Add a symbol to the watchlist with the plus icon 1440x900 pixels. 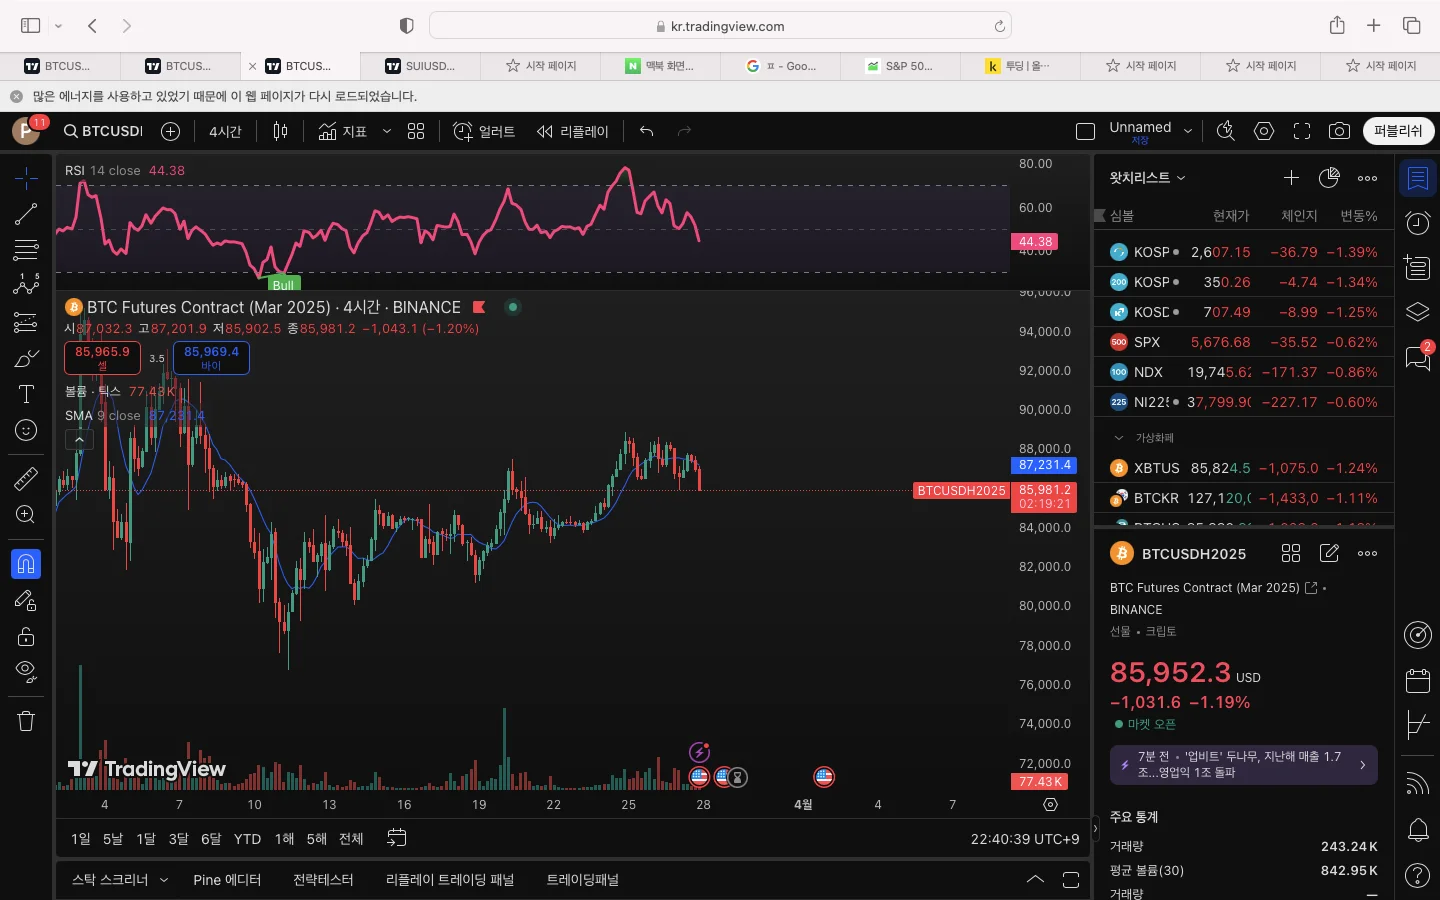[1291, 178]
